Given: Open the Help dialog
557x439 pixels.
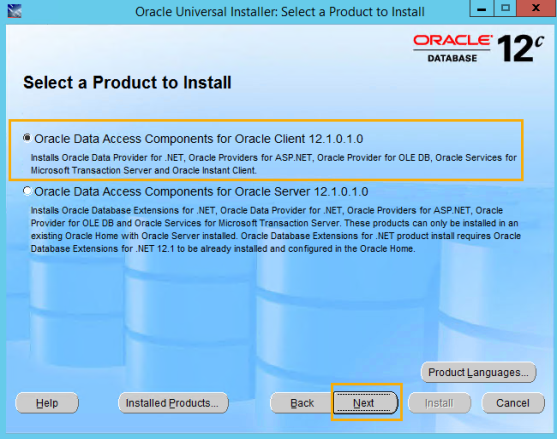Looking at the screenshot, I should pos(47,403).
